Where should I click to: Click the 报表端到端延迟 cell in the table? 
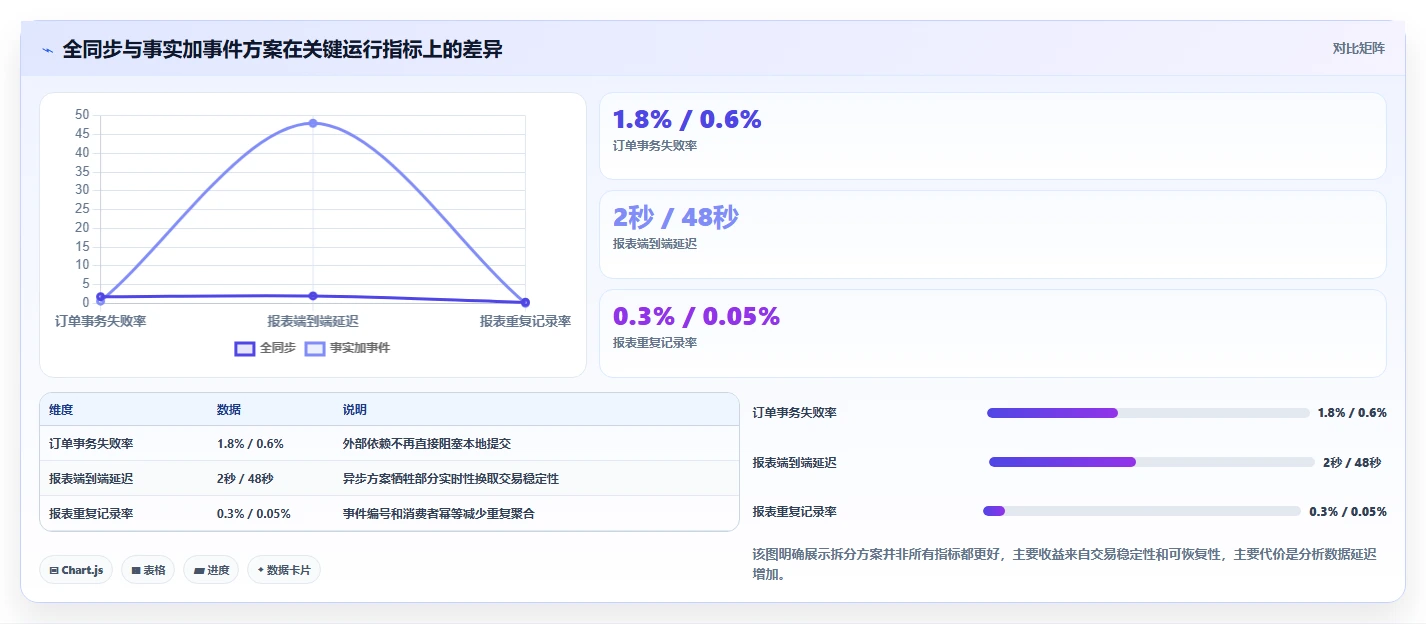click(91, 478)
